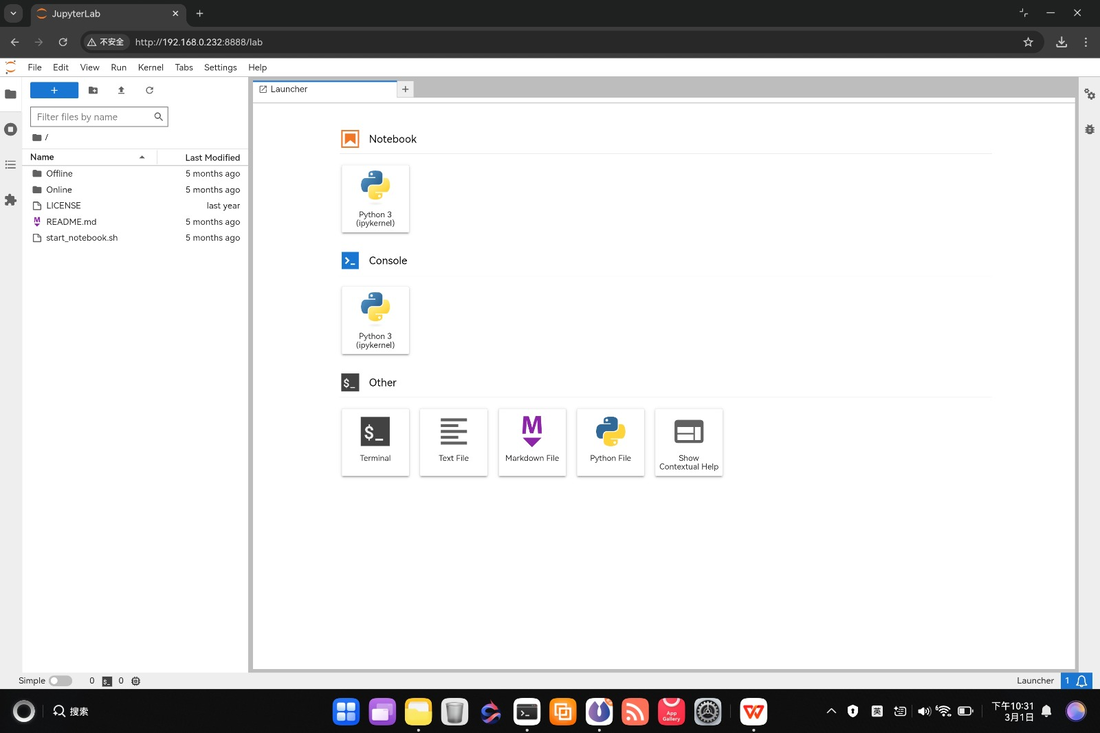This screenshot has width=1100, height=733.
Task: Open the browser more-options menu
Action: [1086, 42]
